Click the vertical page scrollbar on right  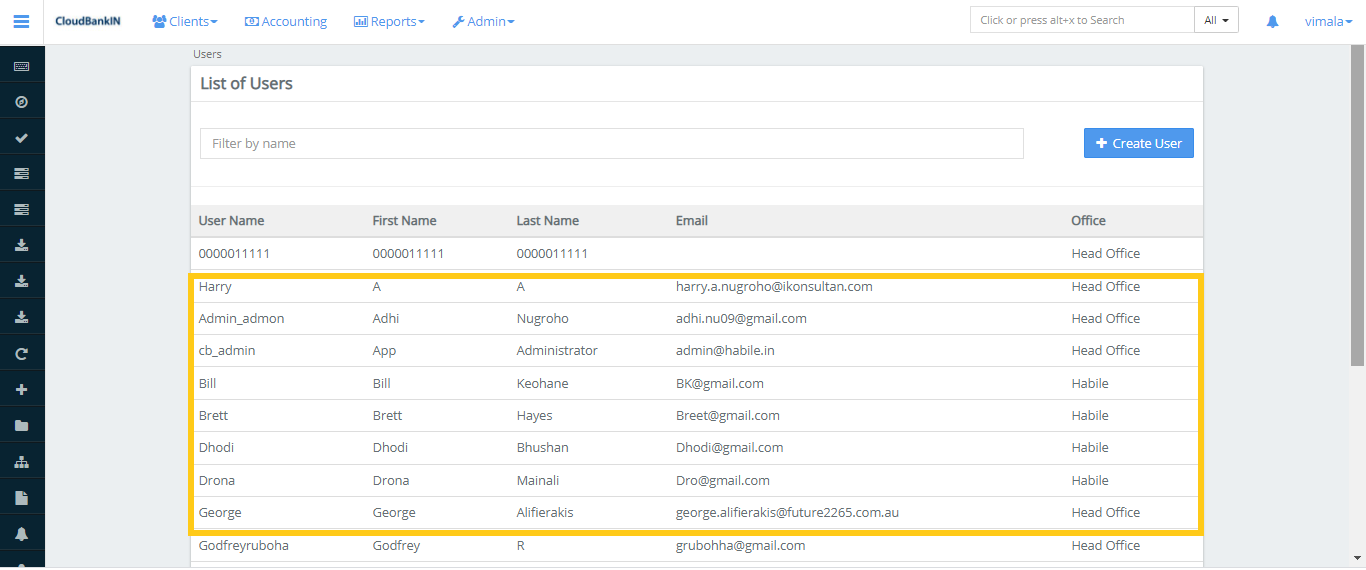tap(1357, 200)
